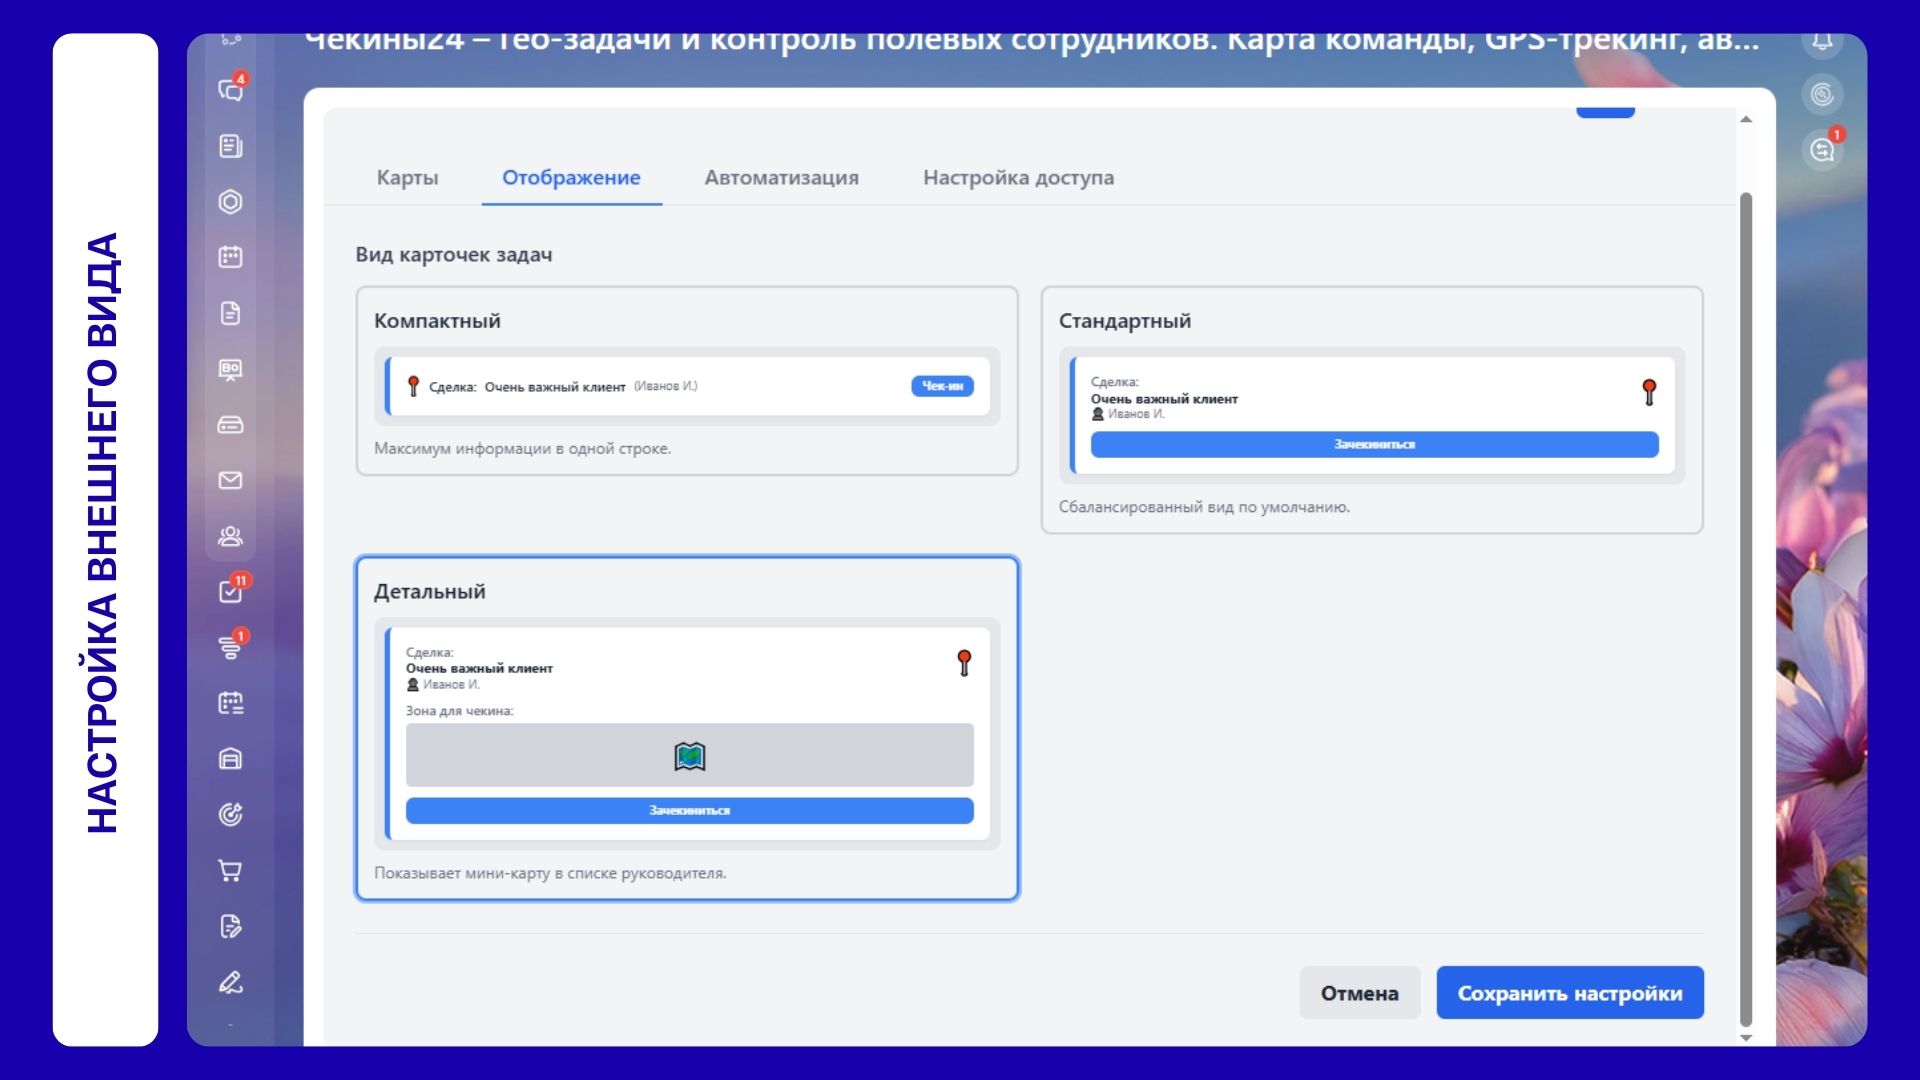
Task: Open the target goal icon in the sidebar
Action: click(x=231, y=815)
